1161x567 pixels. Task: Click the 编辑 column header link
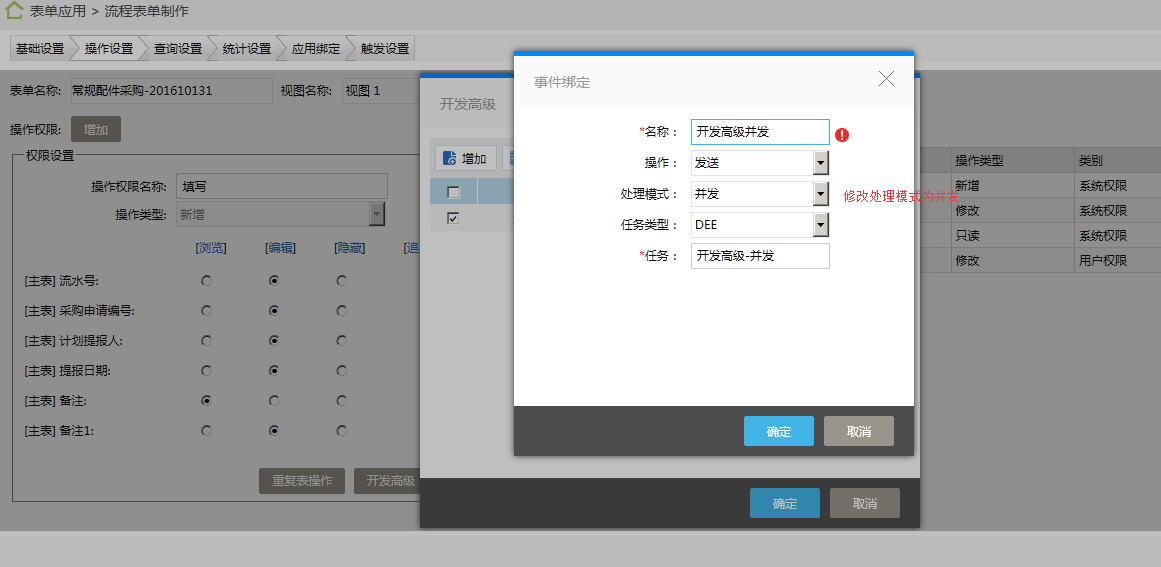click(279, 248)
